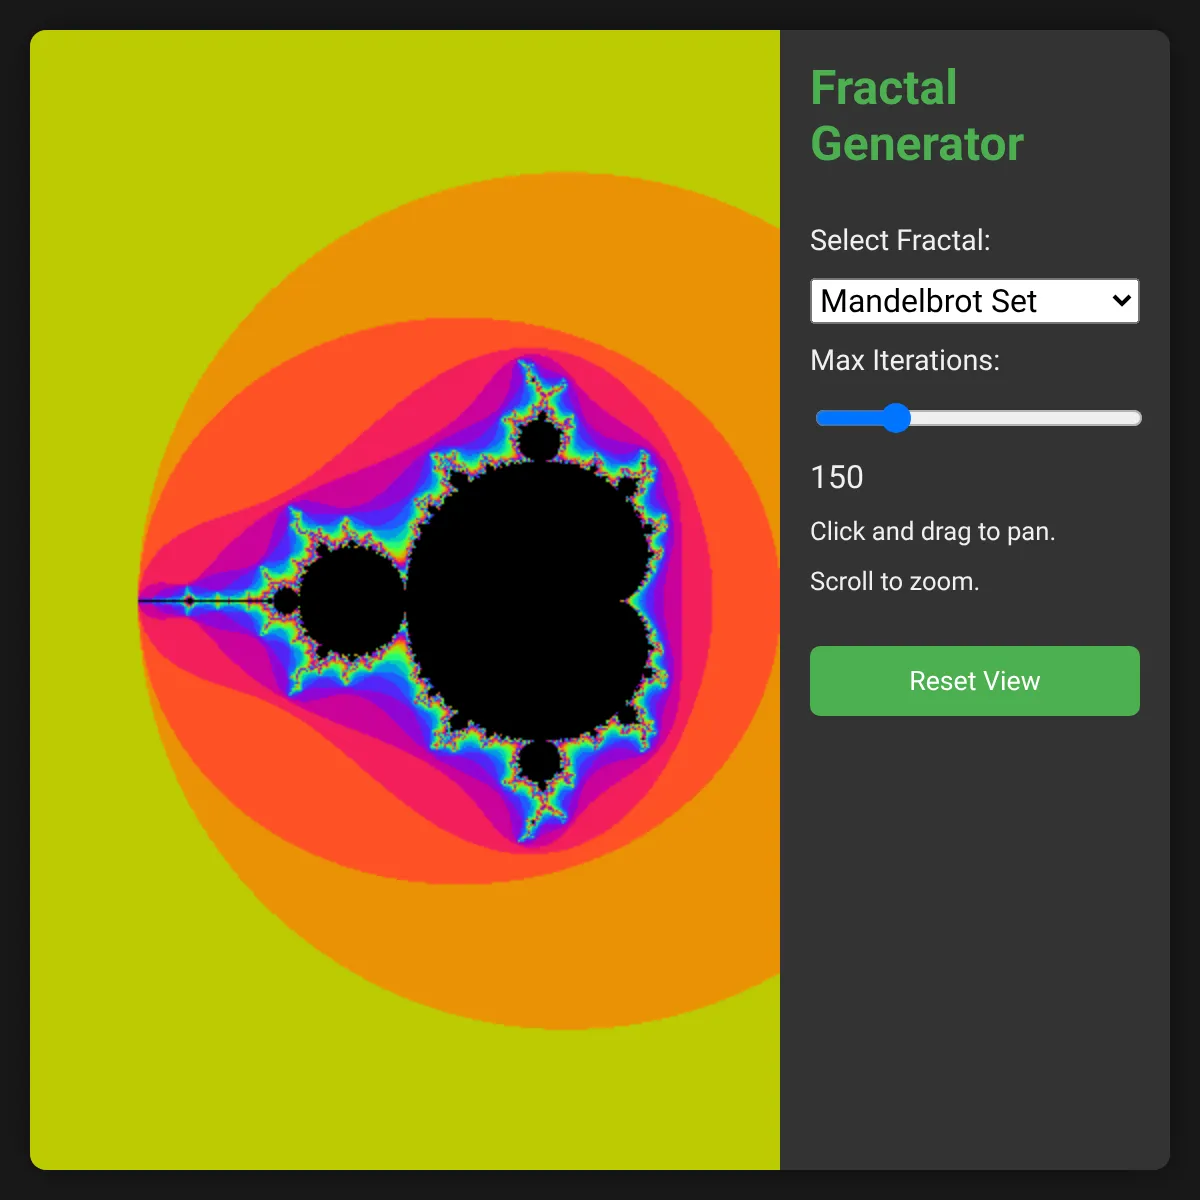Viewport: 1200px width, 1200px height.
Task: Click the 'Scroll to zoom' hint text
Action: coord(894,581)
